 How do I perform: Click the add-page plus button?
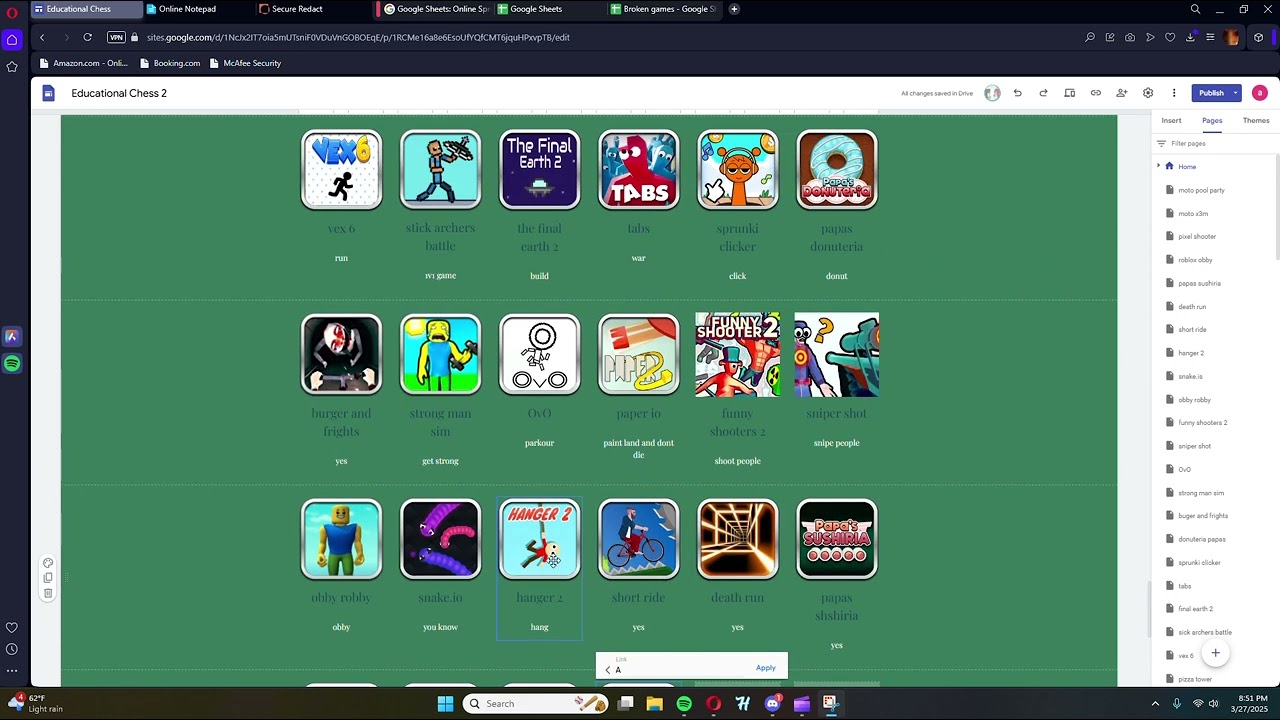[1215, 653]
